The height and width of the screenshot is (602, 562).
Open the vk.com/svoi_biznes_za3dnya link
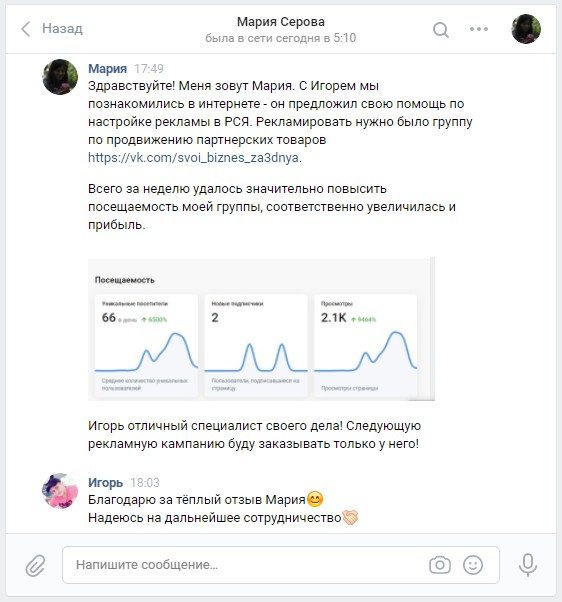tap(195, 158)
